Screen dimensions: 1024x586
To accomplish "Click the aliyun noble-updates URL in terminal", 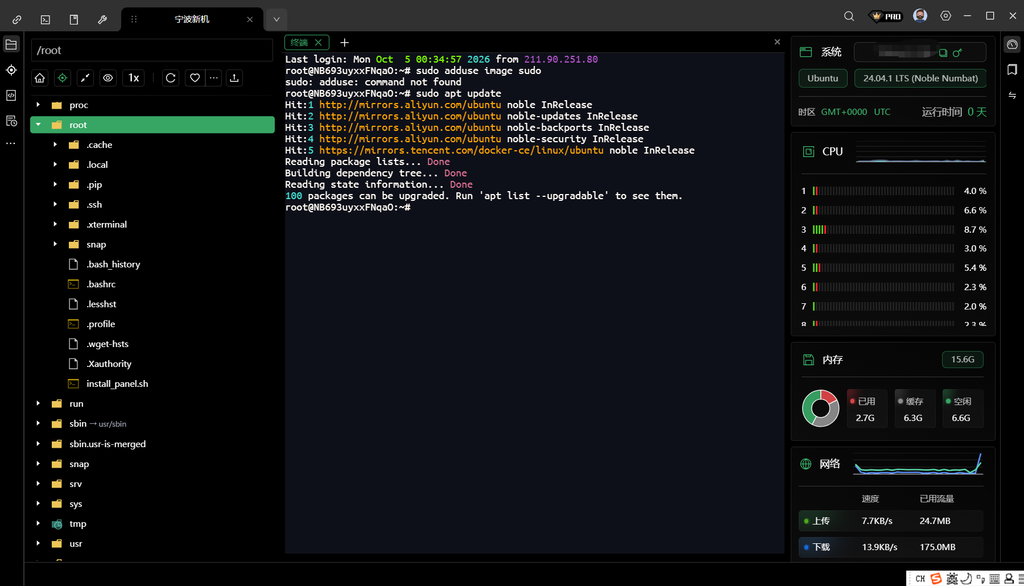I will click(410, 116).
